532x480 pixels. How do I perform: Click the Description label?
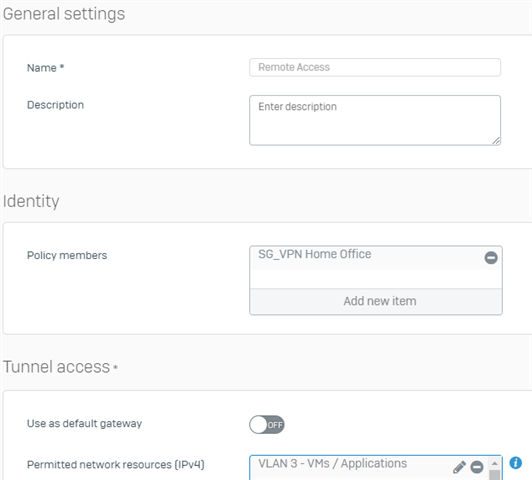55,105
